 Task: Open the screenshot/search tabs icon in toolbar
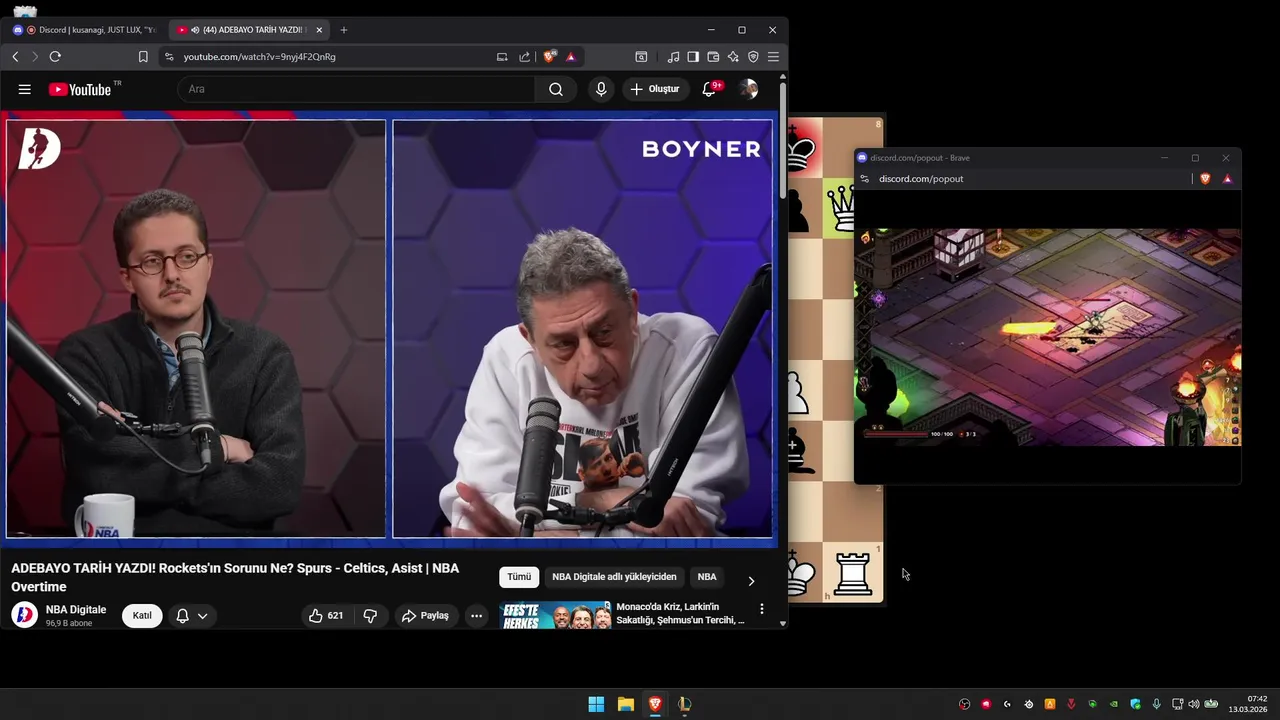(641, 57)
